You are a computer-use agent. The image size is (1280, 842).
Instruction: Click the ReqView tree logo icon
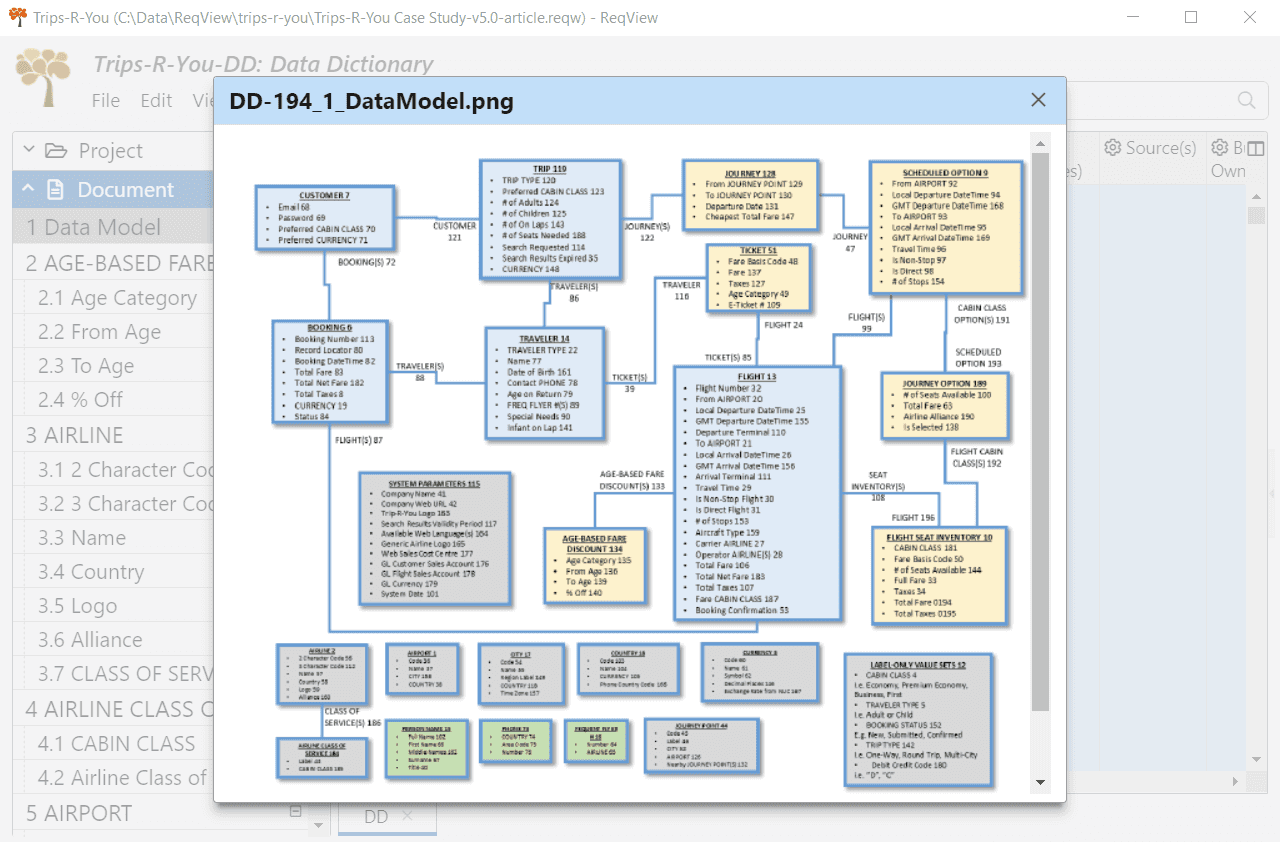click(x=44, y=78)
